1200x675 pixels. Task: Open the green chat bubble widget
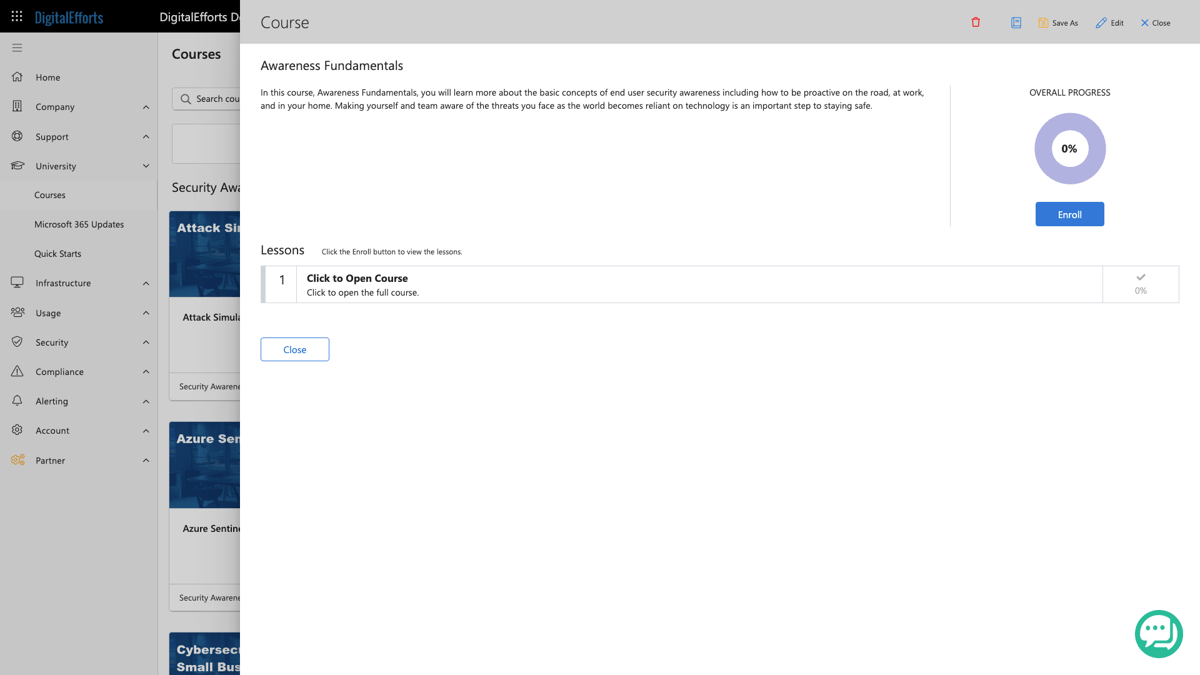click(x=1158, y=633)
